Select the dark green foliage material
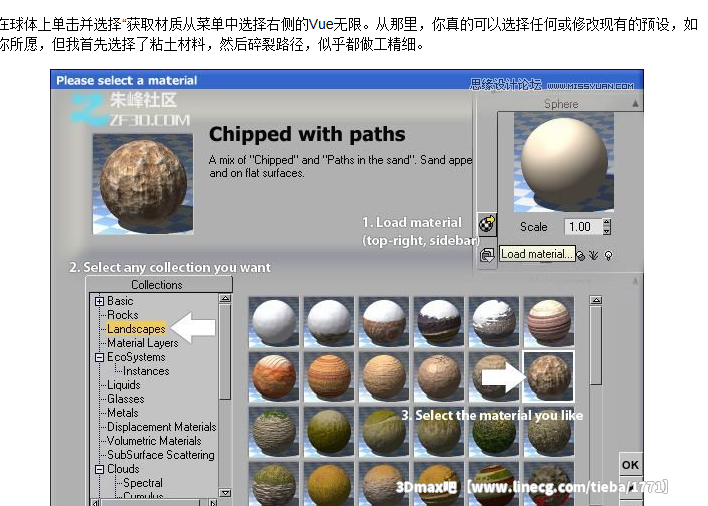The width and height of the screenshot is (708, 506). pos(494,434)
